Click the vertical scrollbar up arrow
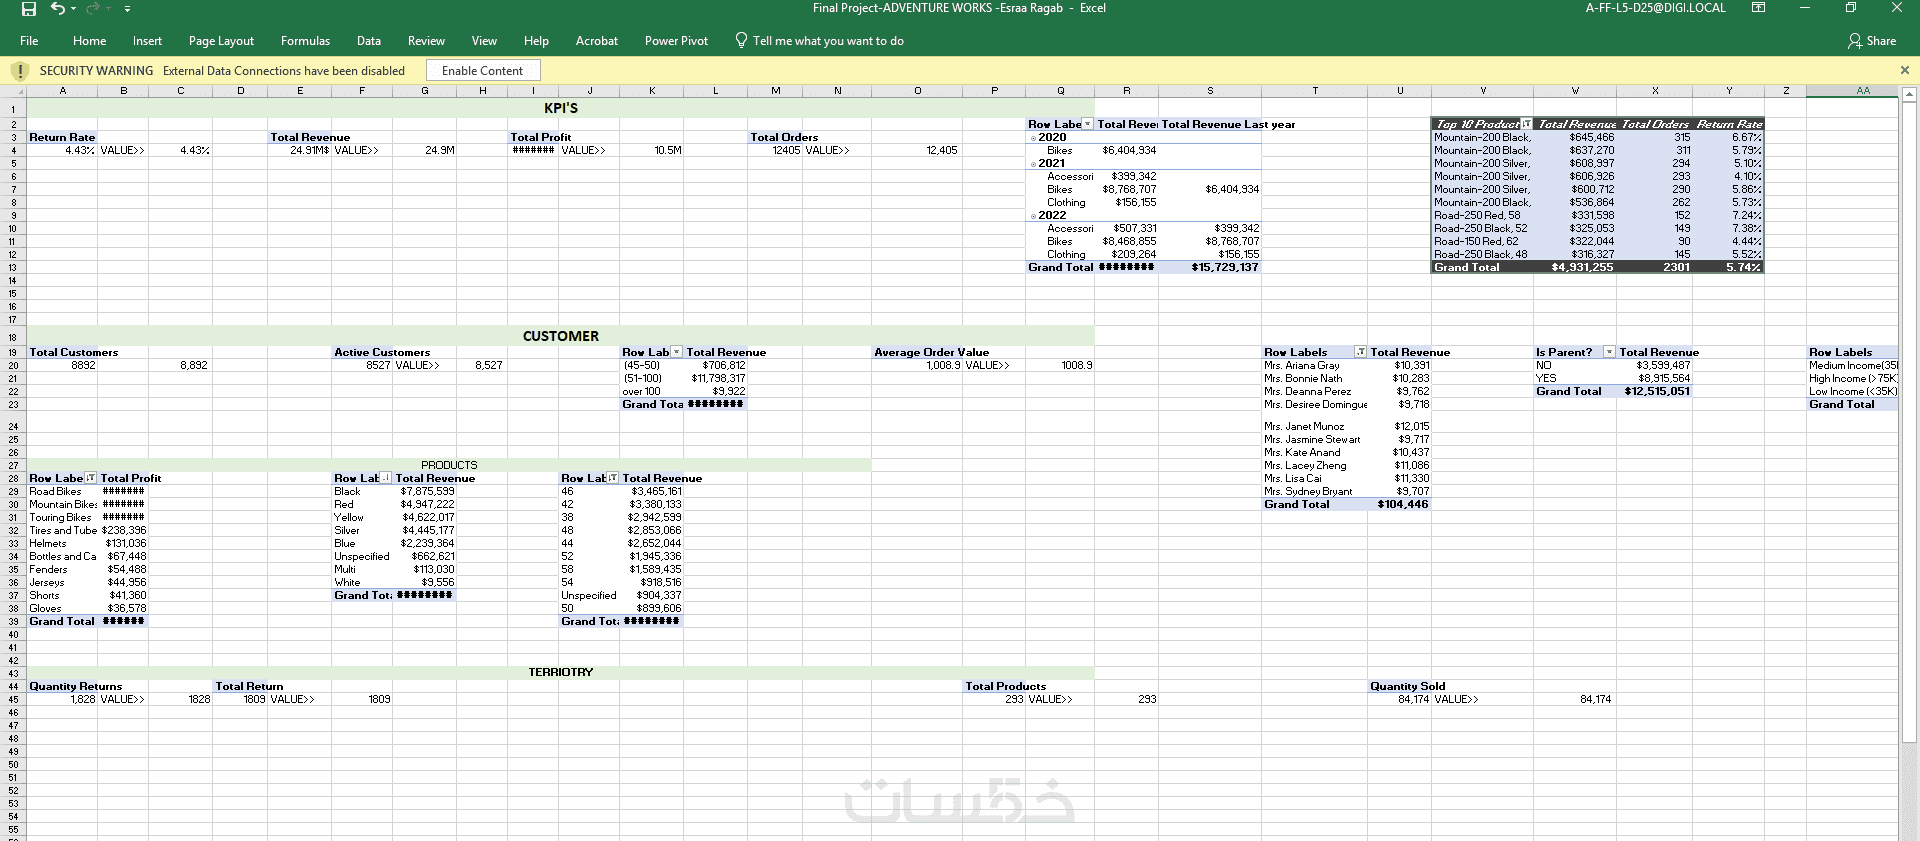1920x841 pixels. point(1909,94)
